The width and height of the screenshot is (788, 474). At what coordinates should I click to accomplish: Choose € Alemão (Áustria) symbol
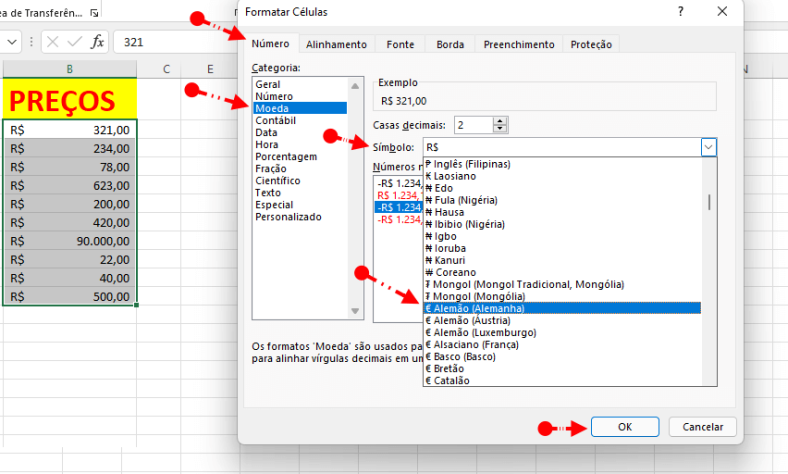562,320
